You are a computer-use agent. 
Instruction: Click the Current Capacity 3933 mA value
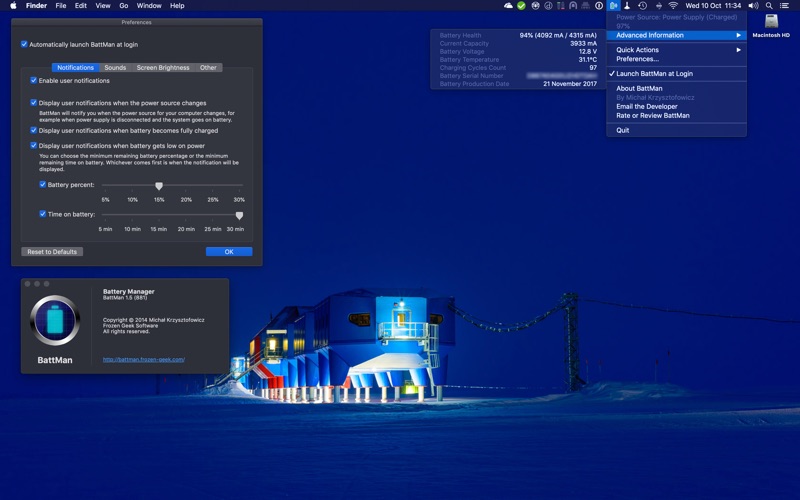583,43
